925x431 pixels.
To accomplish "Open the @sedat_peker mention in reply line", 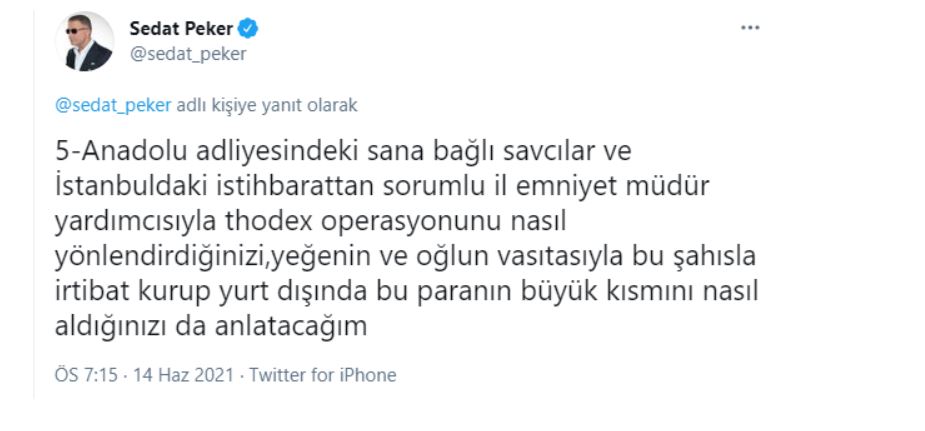I will (113, 104).
